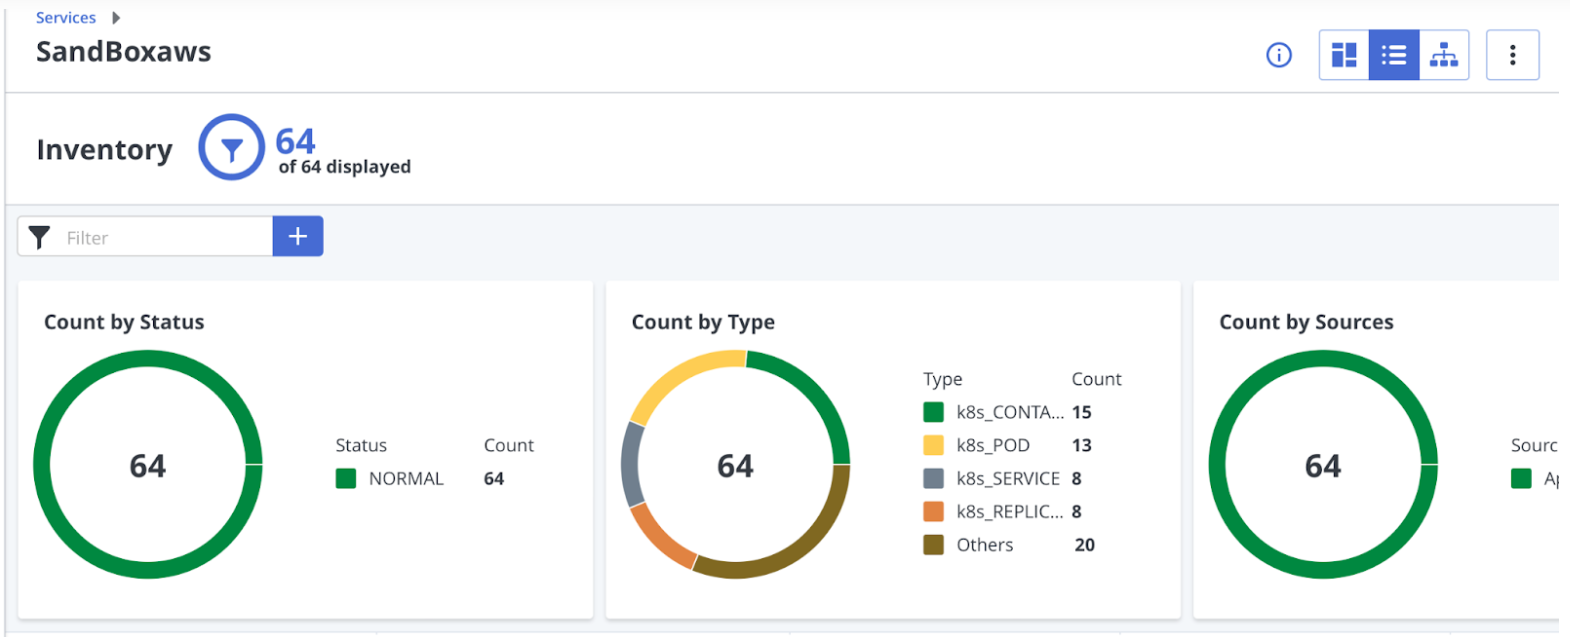The height and width of the screenshot is (637, 1570).
Task: Switch to topology hierarchy view
Action: tap(1443, 55)
